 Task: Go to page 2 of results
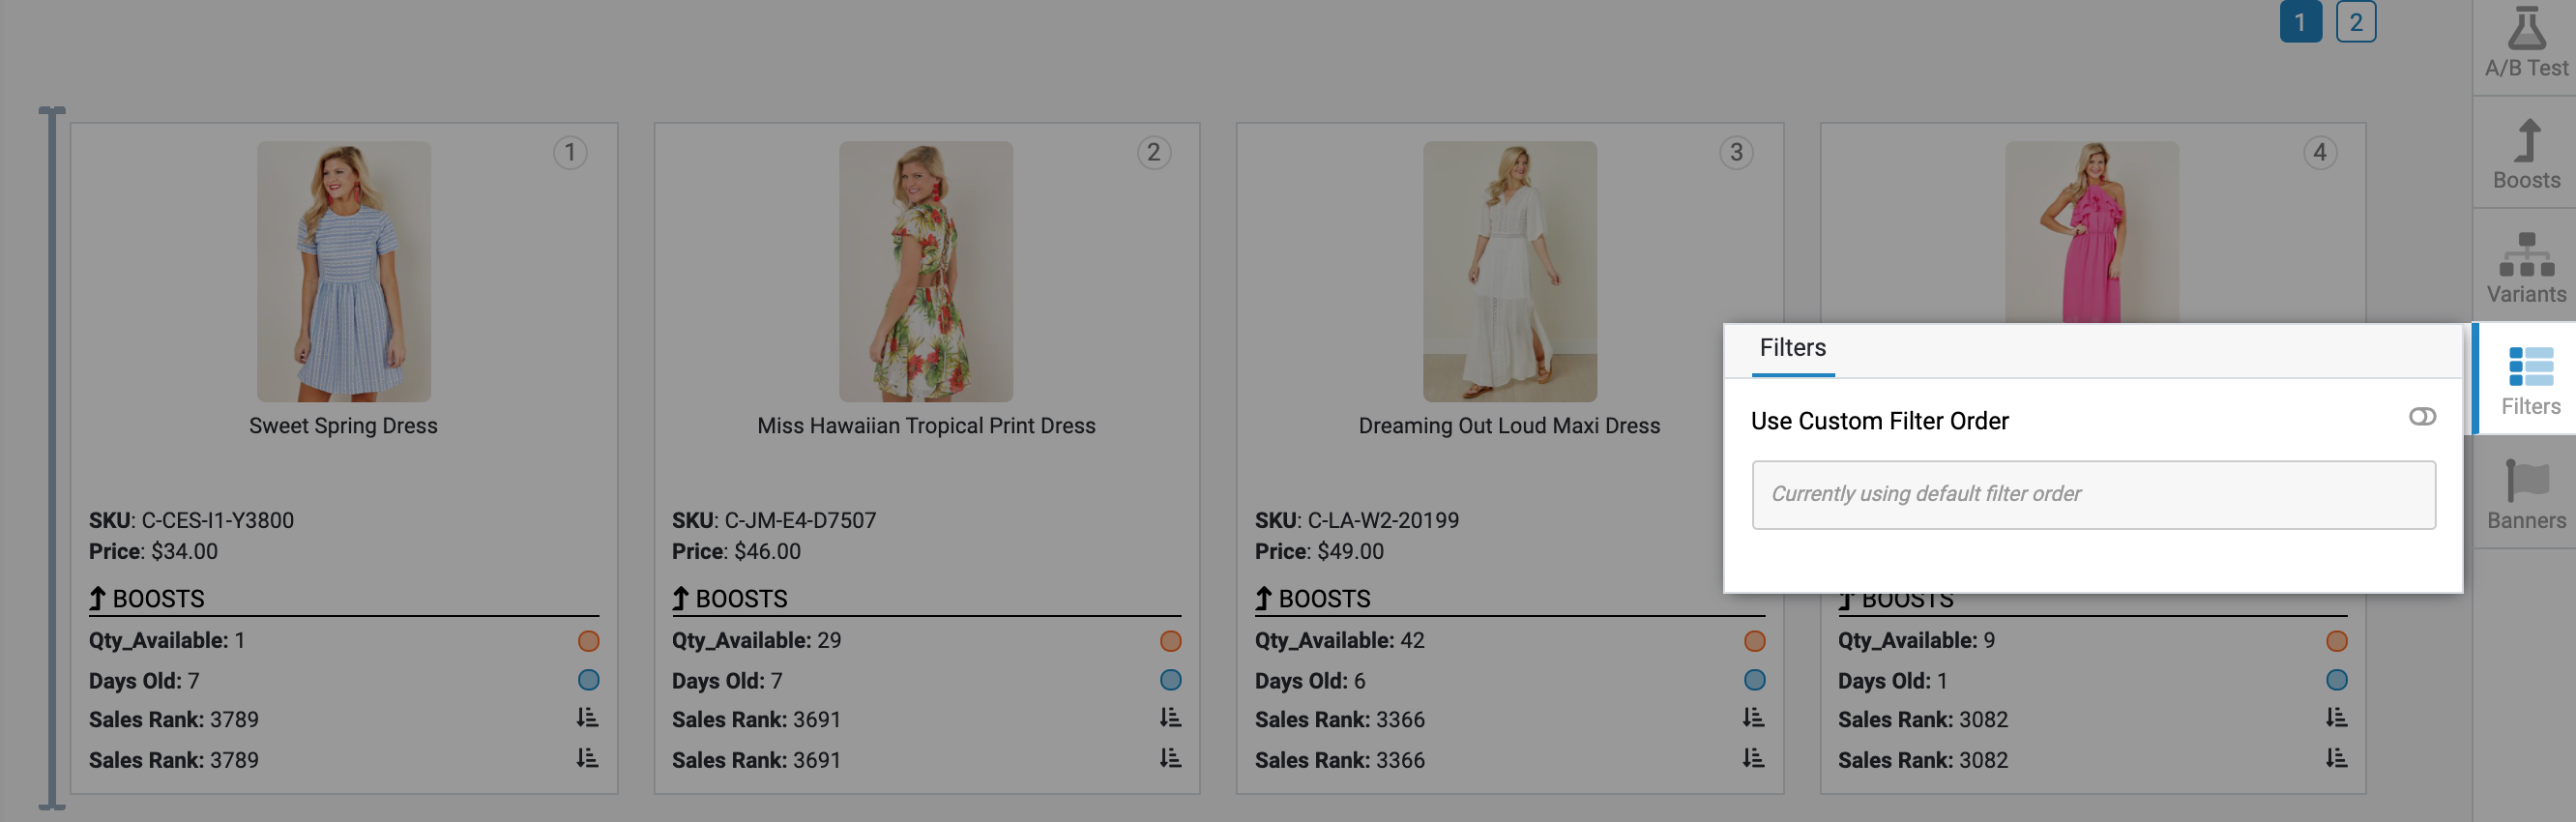[2355, 22]
